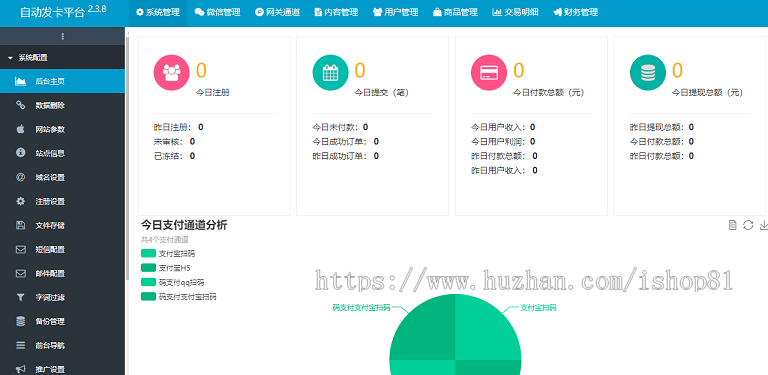Image resolution: width=768 pixels, height=375 pixels.
Task: Click the three-dot sidebar toggle
Action: [62, 36]
